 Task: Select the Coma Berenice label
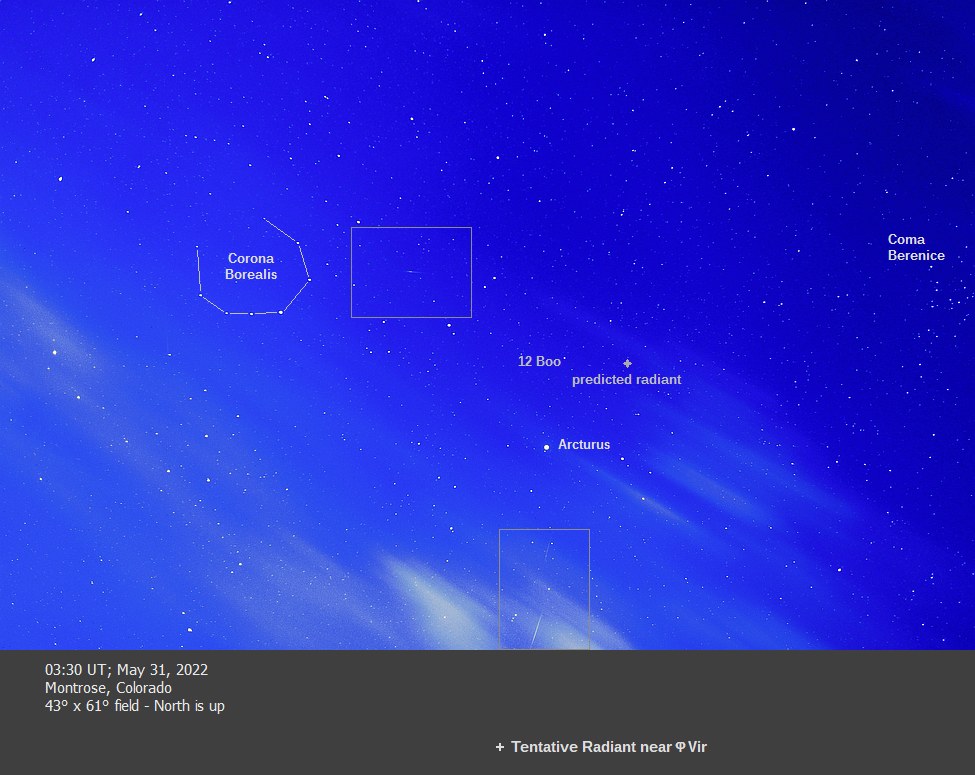[915, 247]
